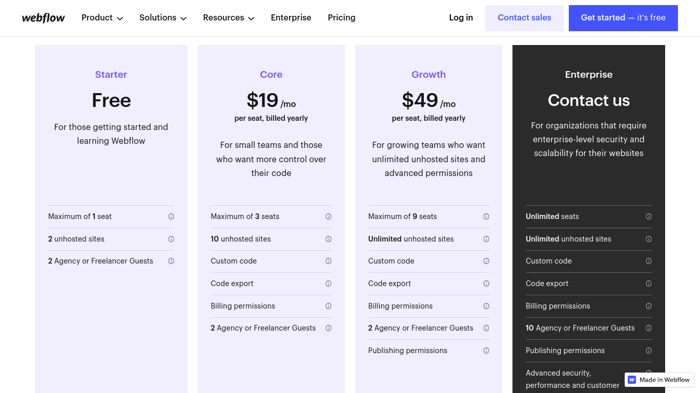700x393 pixels.
Task: Open info icon for Growth Unlimited unhosted sites
Action: pyautogui.click(x=486, y=239)
